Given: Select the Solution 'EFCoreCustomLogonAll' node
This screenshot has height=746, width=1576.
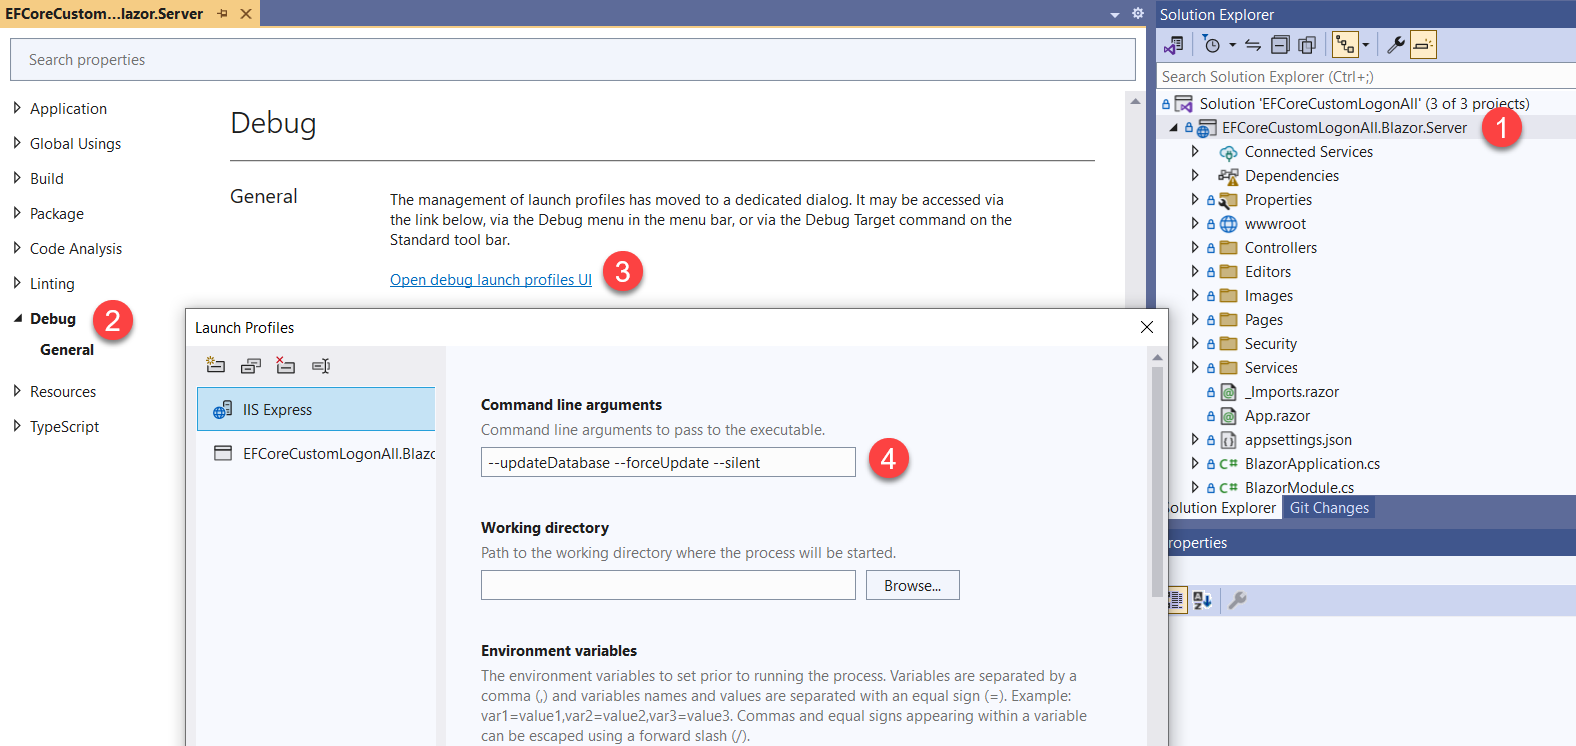Looking at the screenshot, I should [1366, 104].
